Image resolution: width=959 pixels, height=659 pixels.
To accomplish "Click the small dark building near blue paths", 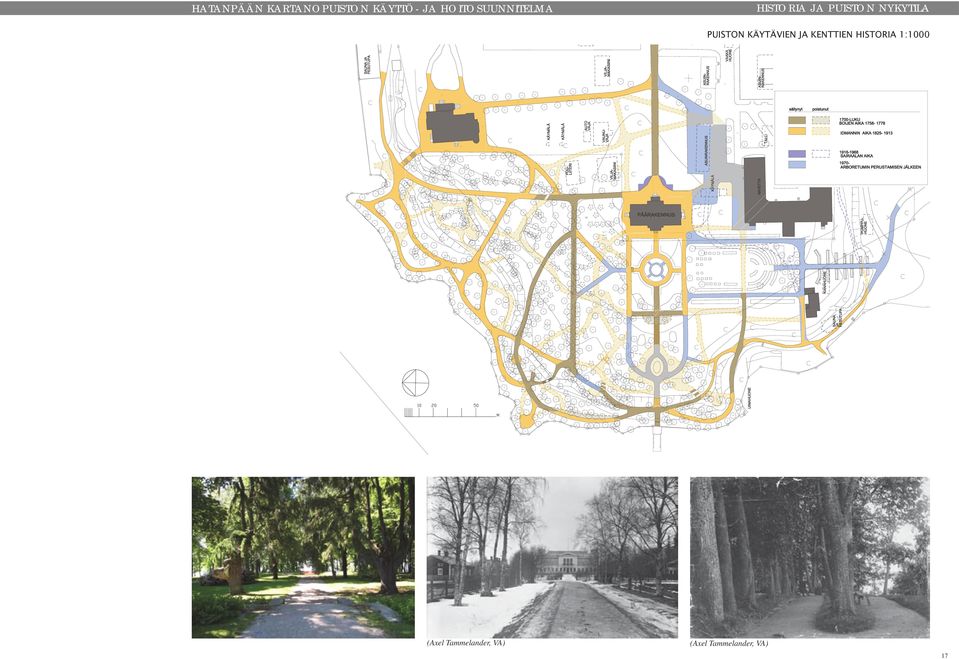I will pyautogui.click(x=811, y=302).
